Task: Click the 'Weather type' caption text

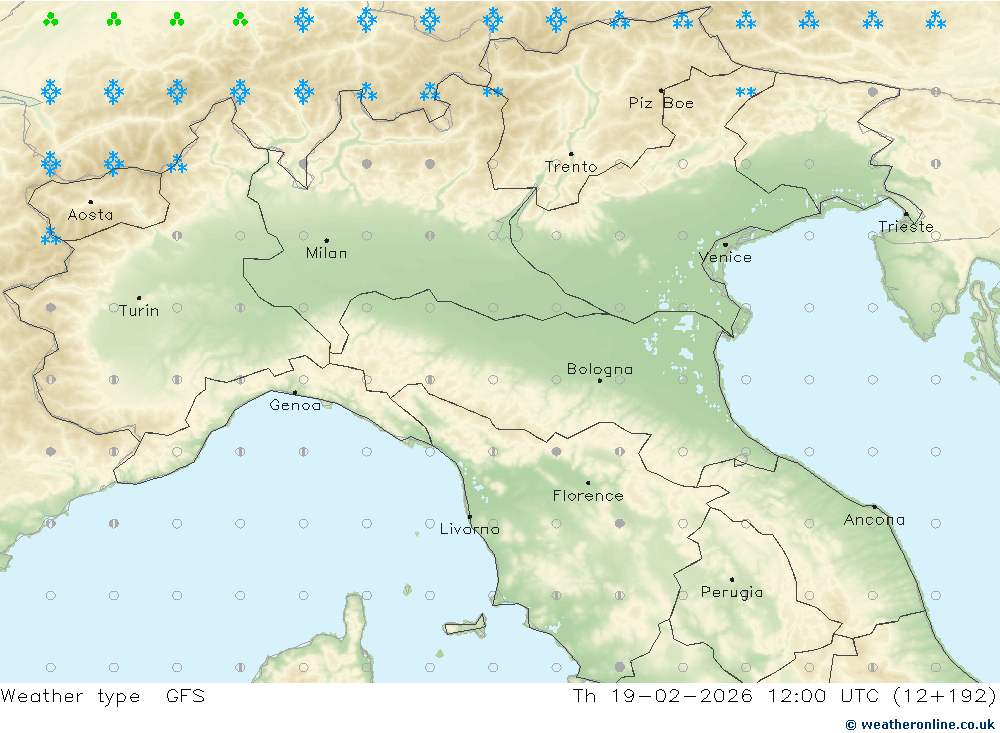Action: pos(70,696)
